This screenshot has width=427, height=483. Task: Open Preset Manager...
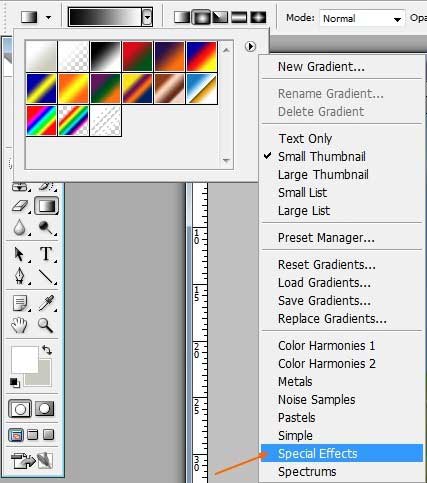326,238
